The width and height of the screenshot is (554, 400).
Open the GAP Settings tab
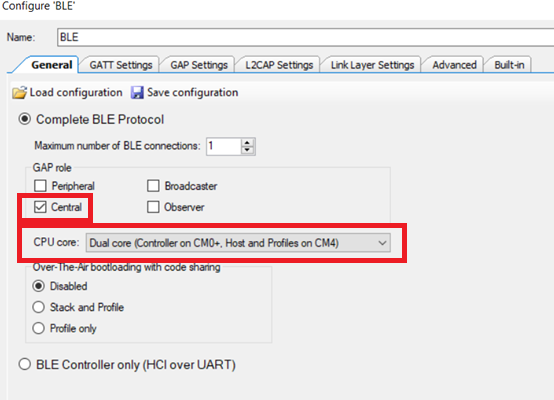click(x=199, y=65)
